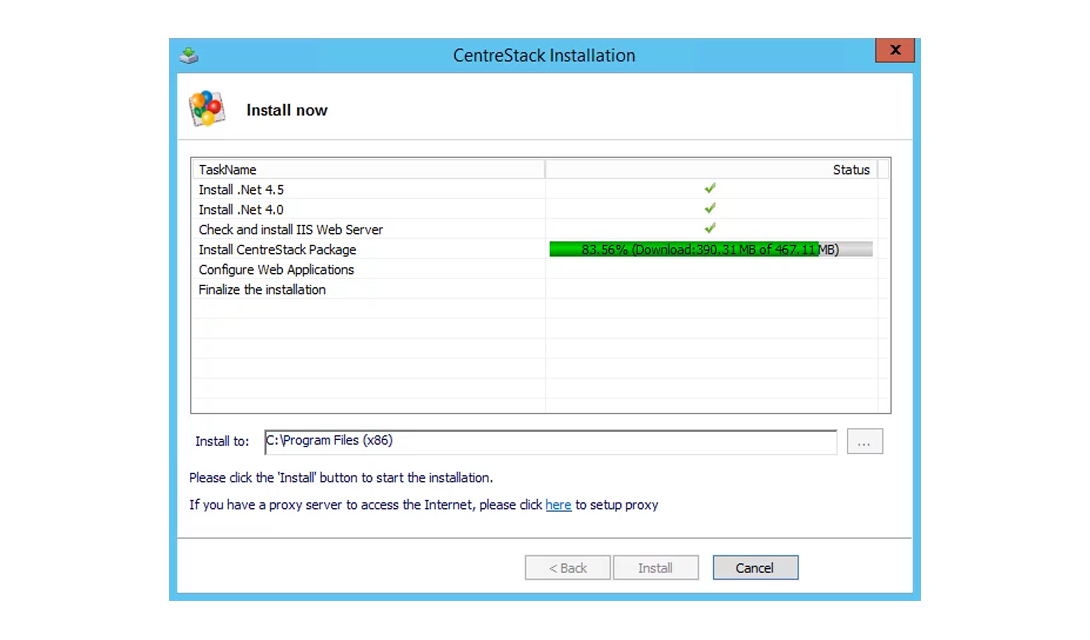This screenshot has height=640, width=1090.
Task: Click the colorful Install now icon
Action: [x=206, y=109]
